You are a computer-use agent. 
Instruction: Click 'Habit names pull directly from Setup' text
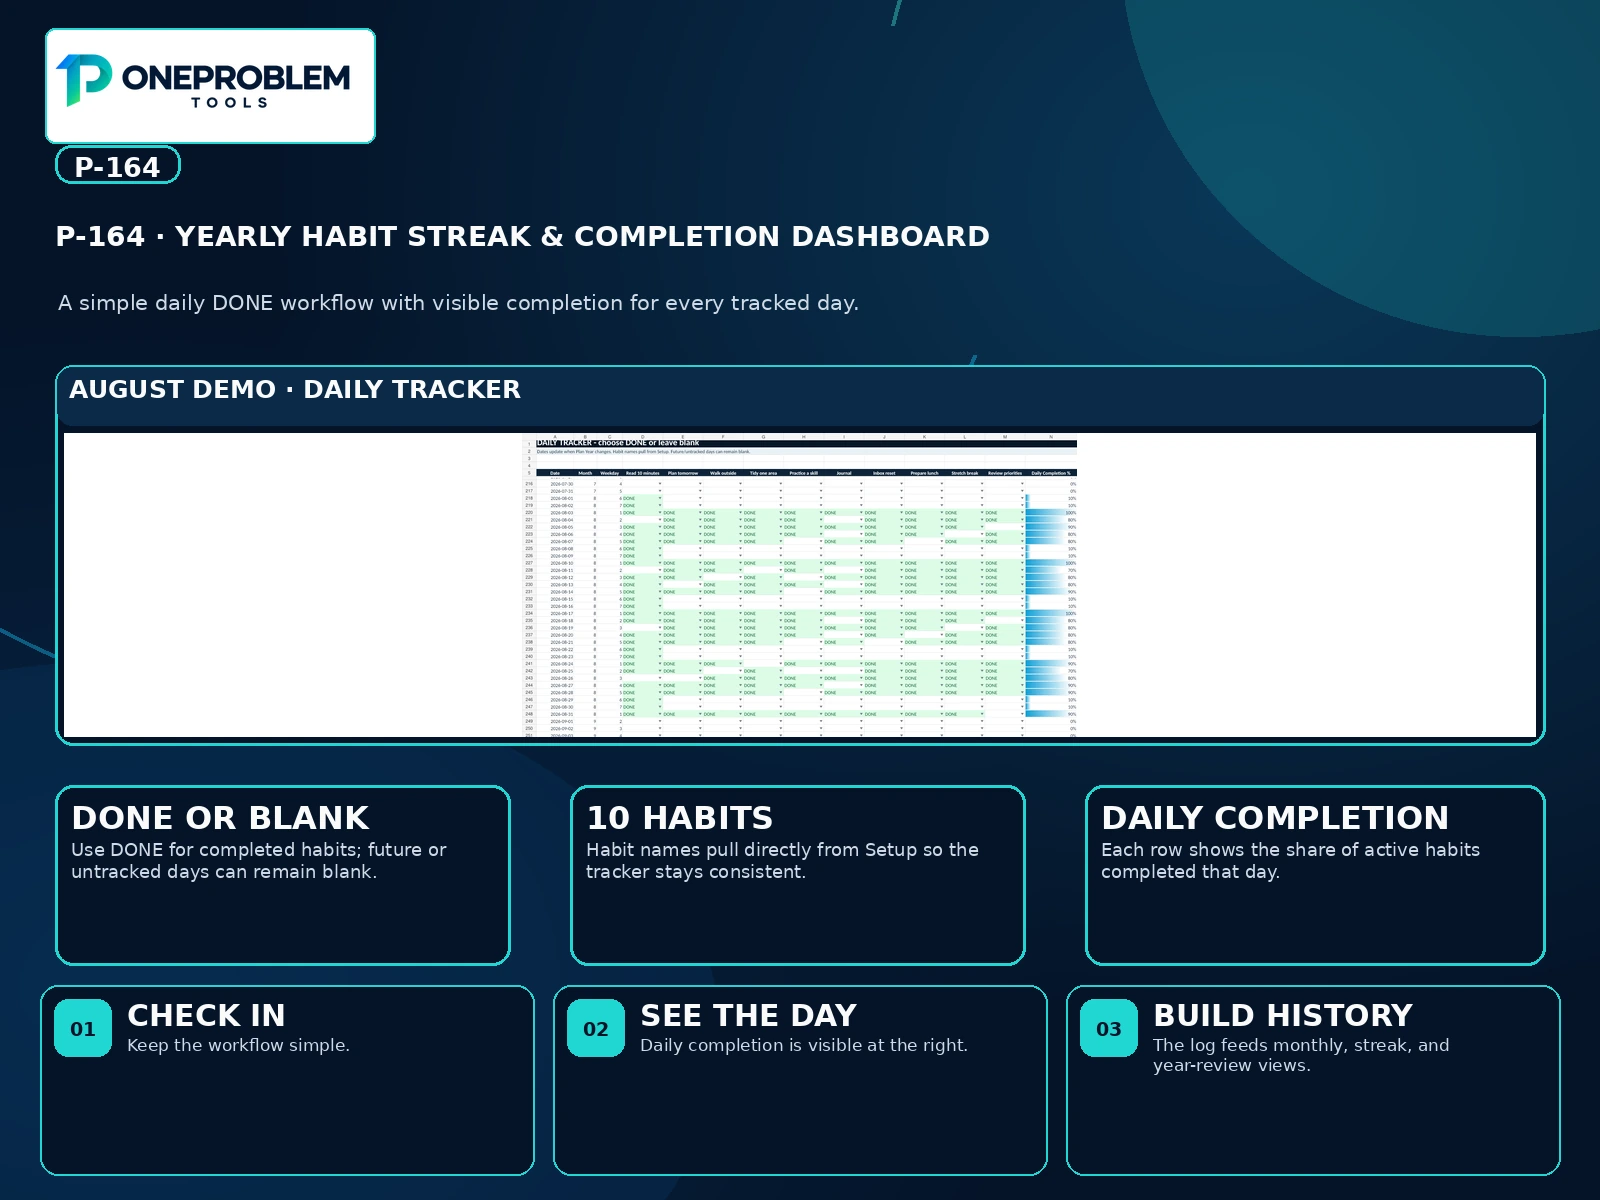point(782,860)
